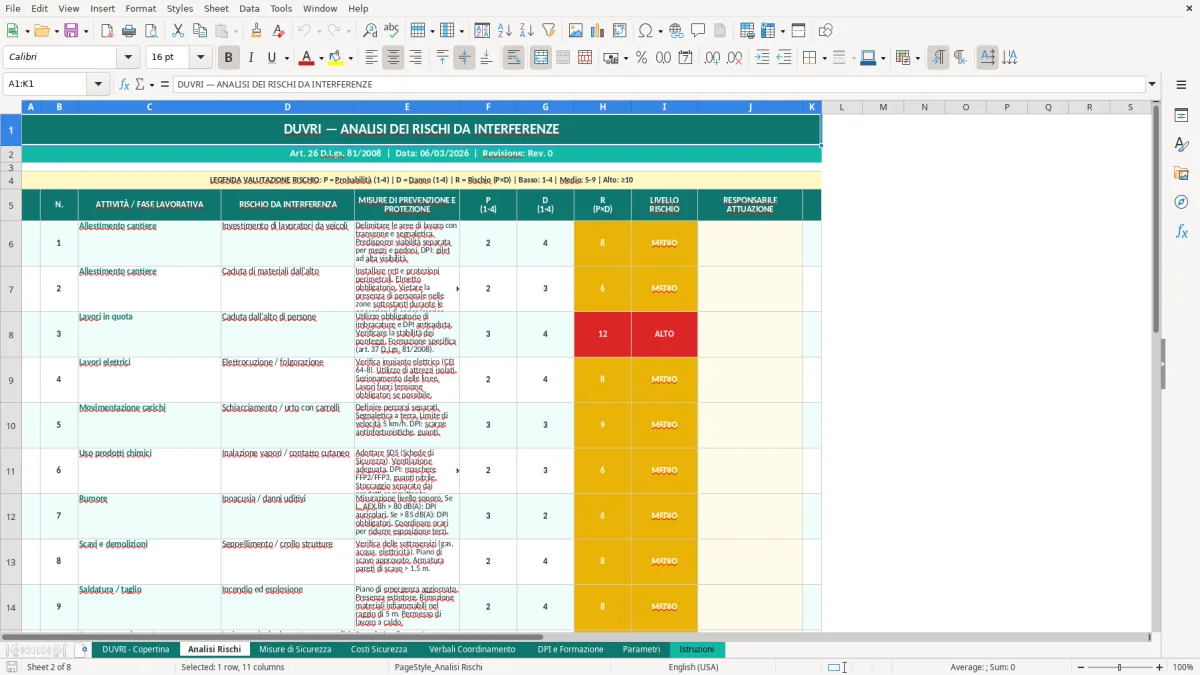Click the Print icon
This screenshot has height=675, width=1200.
point(129,31)
